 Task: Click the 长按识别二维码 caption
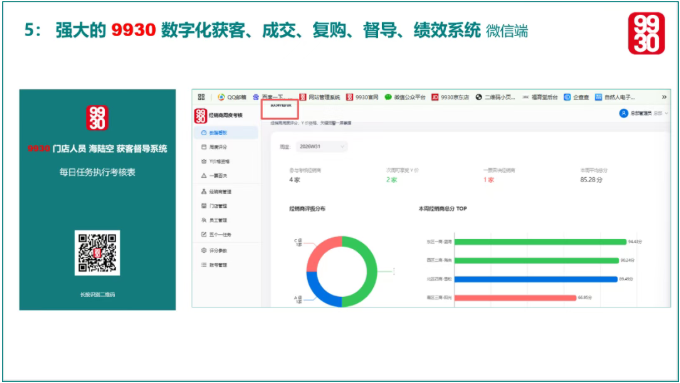[97, 295]
